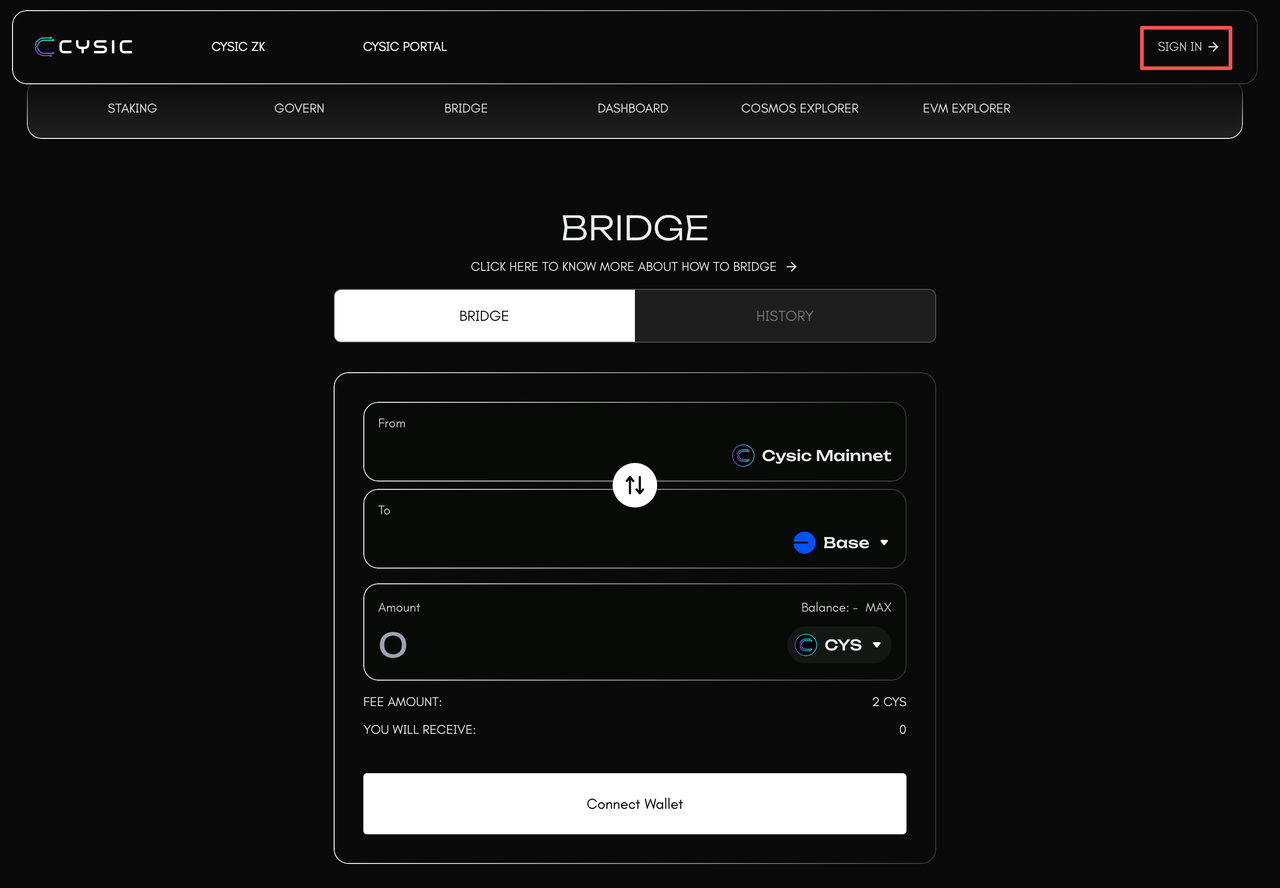Expand the Base destination network dropdown
The width and height of the screenshot is (1280, 888).
[x=883, y=543]
